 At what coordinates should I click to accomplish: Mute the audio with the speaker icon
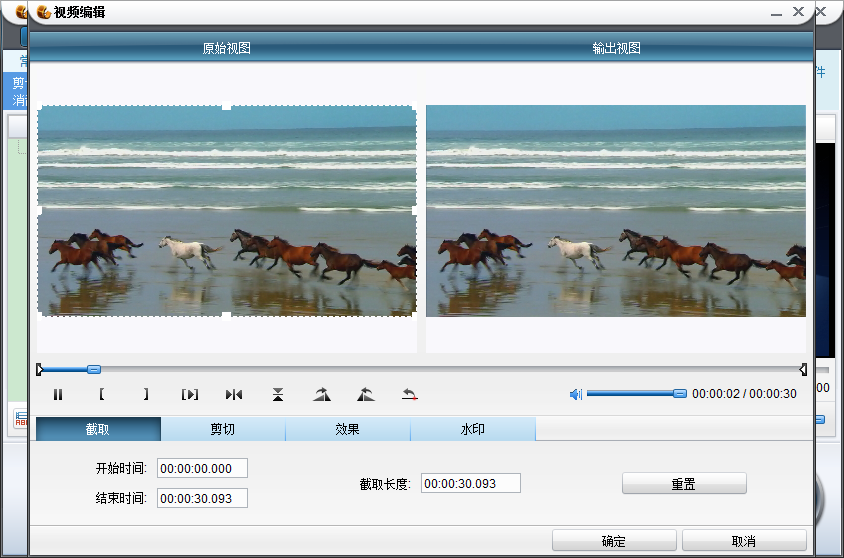pyautogui.click(x=576, y=394)
